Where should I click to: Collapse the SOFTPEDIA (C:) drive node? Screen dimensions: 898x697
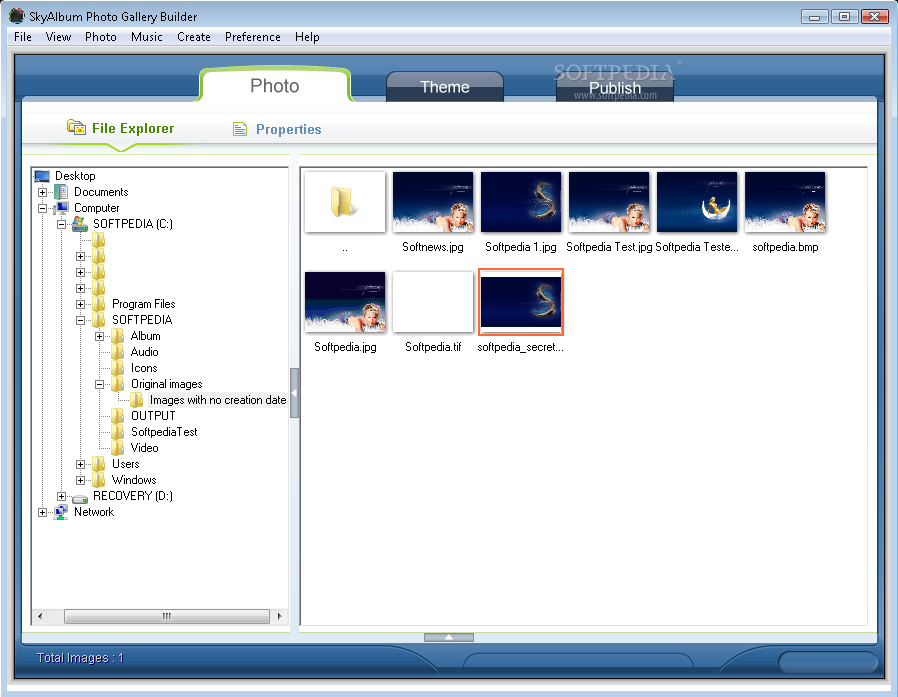pos(61,225)
